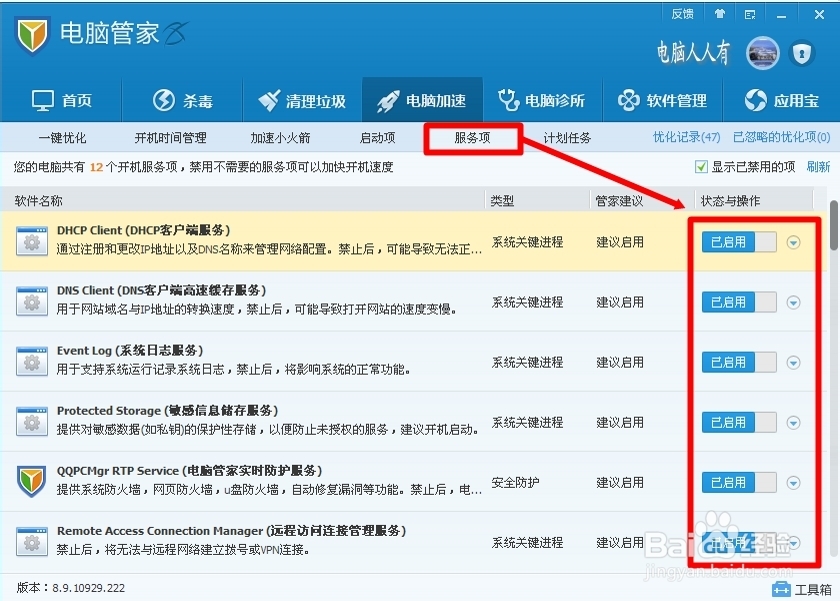Select DHCP Client (DHCP客户端服务) title text
This screenshot has height=601, width=840.
click(x=144, y=230)
